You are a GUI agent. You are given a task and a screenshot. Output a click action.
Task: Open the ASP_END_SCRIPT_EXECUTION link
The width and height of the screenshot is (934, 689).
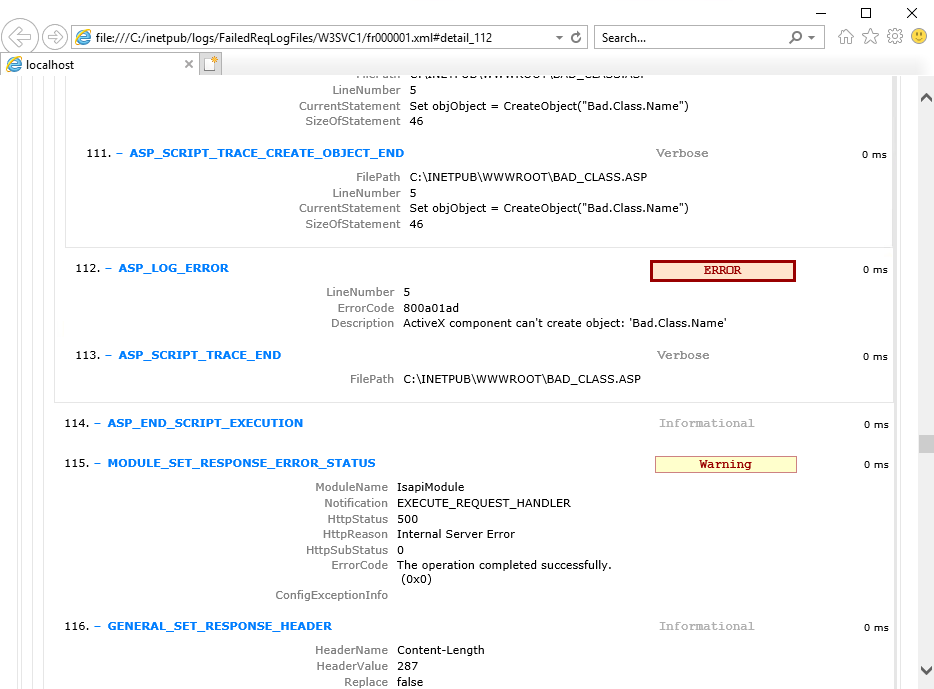tap(205, 423)
